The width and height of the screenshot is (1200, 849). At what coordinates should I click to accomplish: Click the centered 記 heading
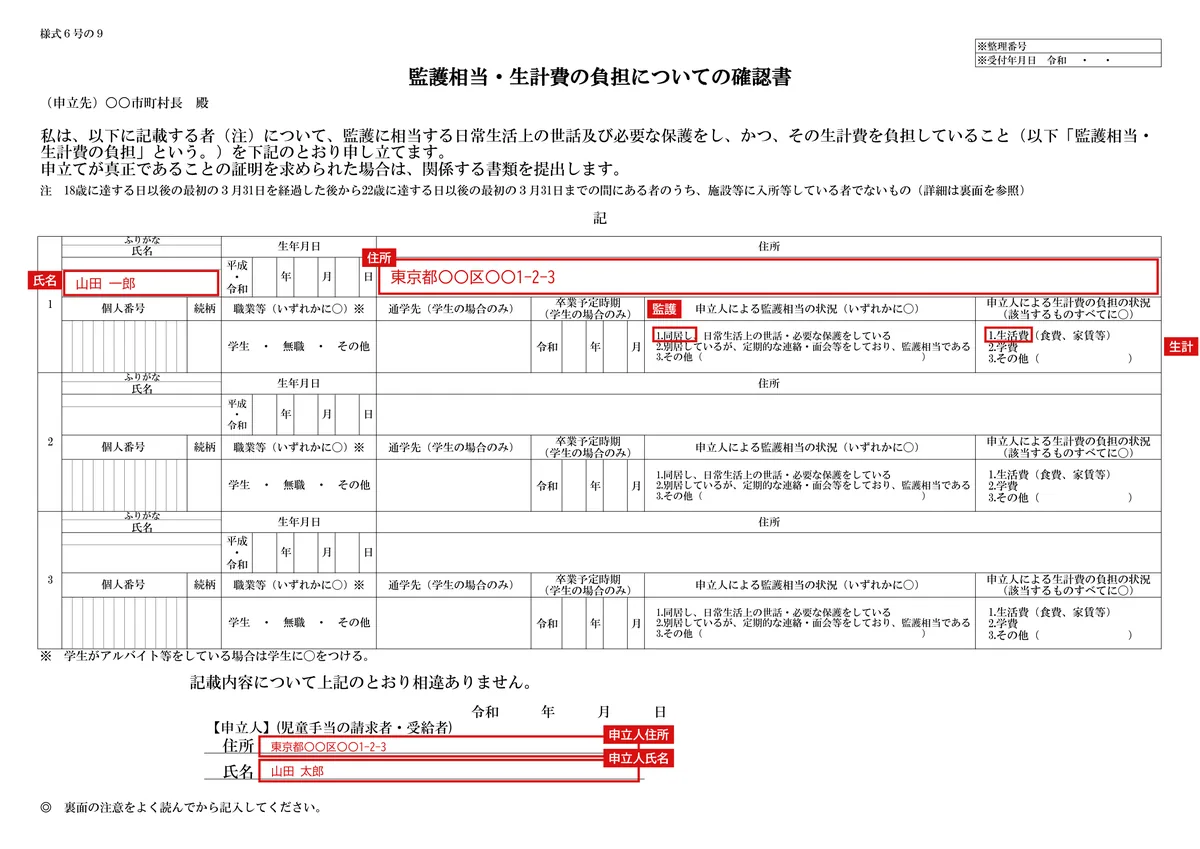click(x=599, y=218)
